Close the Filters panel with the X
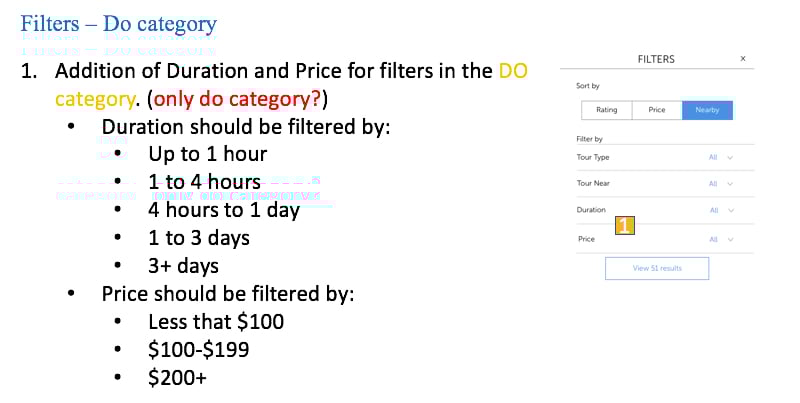800x403 pixels. click(743, 59)
